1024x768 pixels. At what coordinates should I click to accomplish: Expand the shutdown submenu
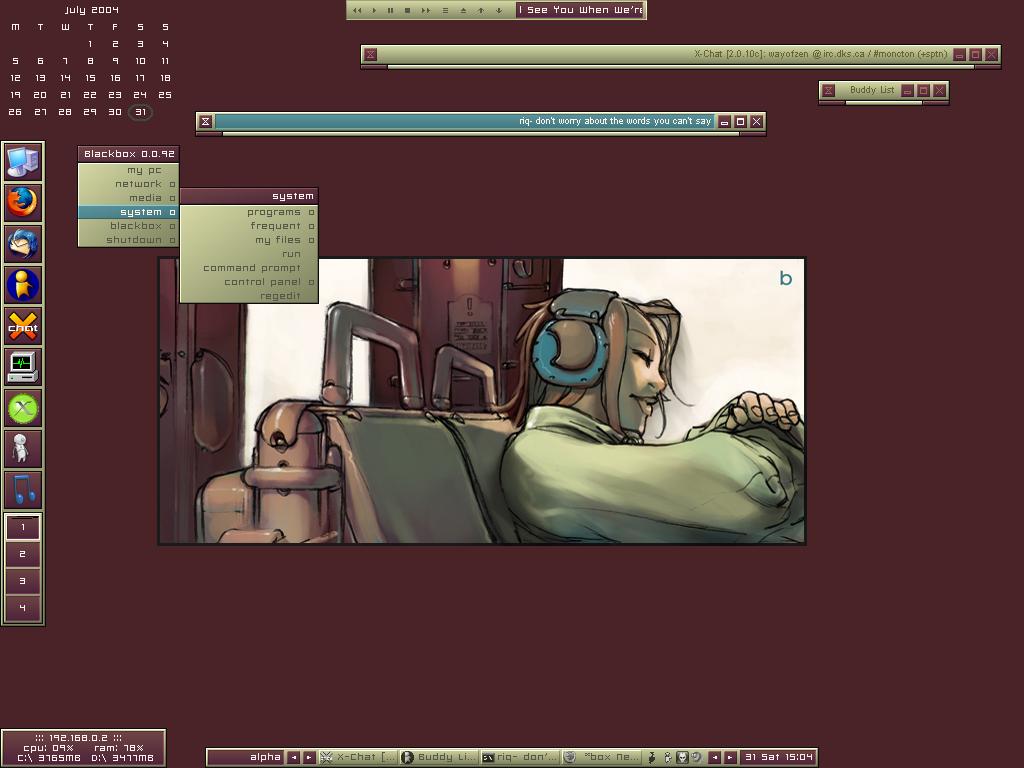click(128, 240)
